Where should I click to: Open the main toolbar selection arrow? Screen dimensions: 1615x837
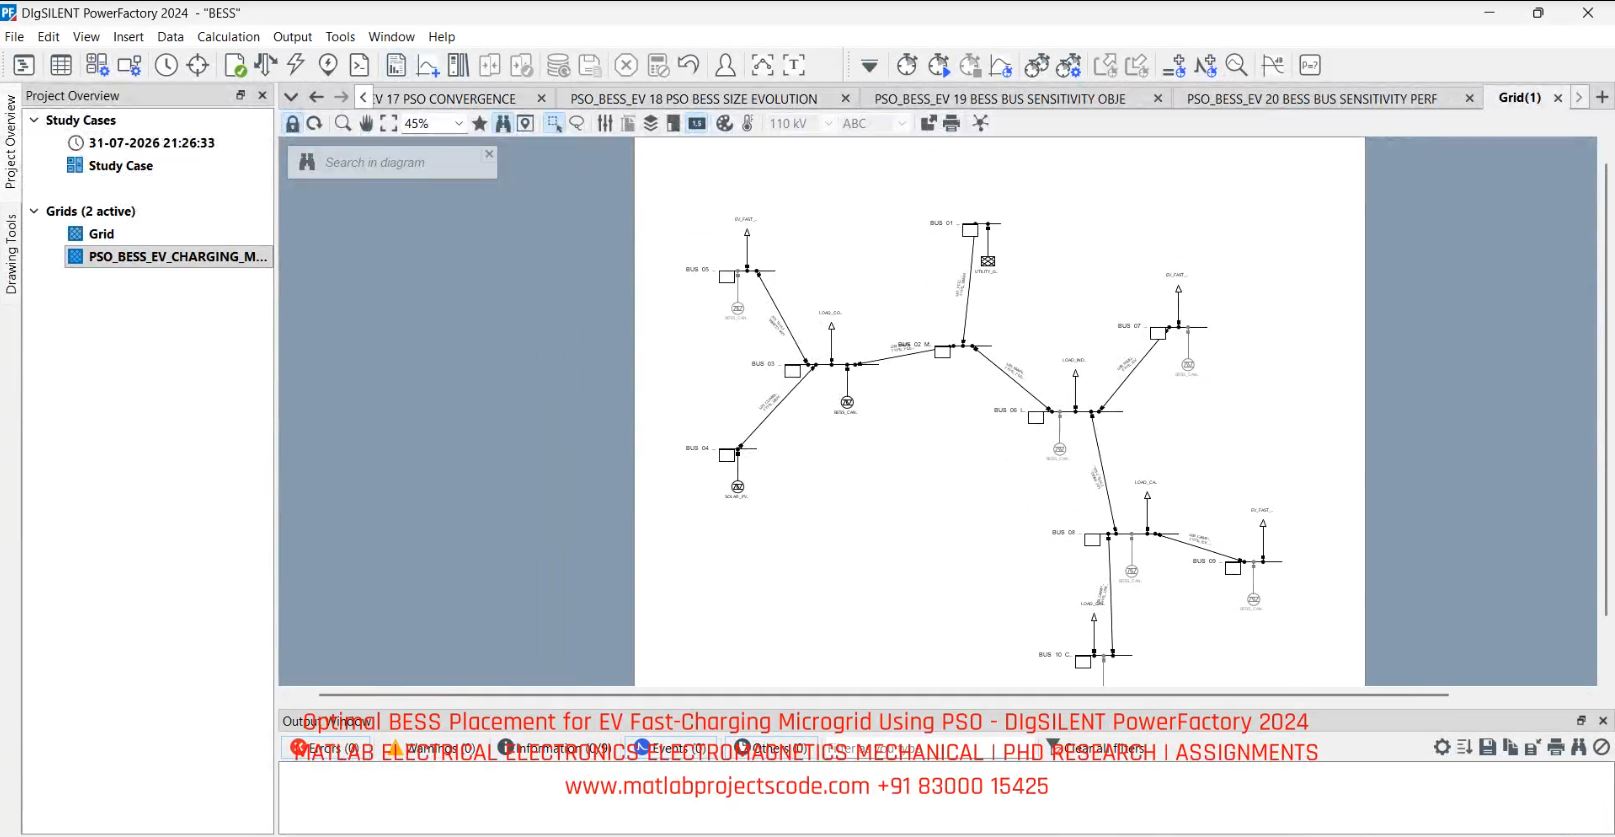coord(869,66)
